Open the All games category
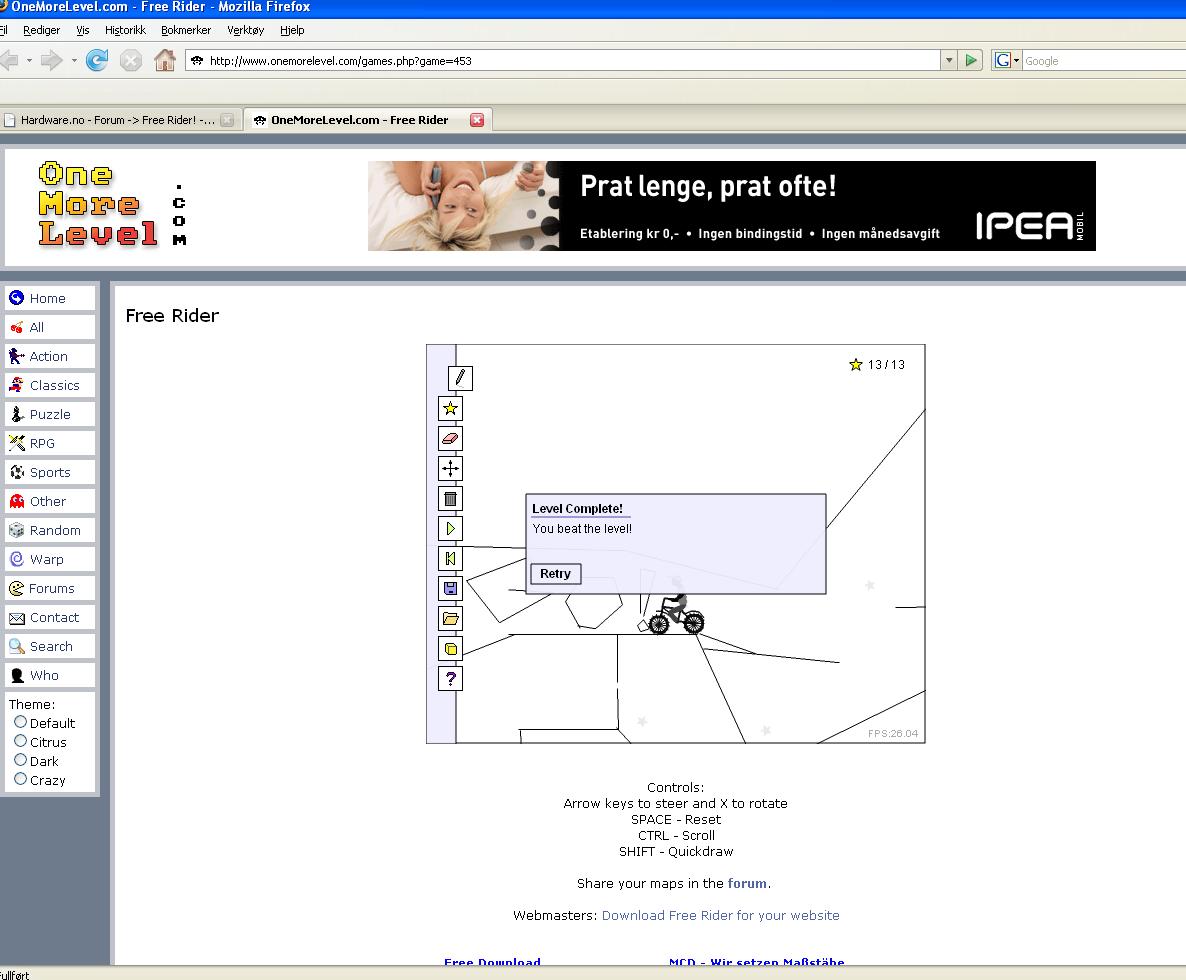Viewport: 1186px width, 980px height. pyautogui.click(x=50, y=327)
